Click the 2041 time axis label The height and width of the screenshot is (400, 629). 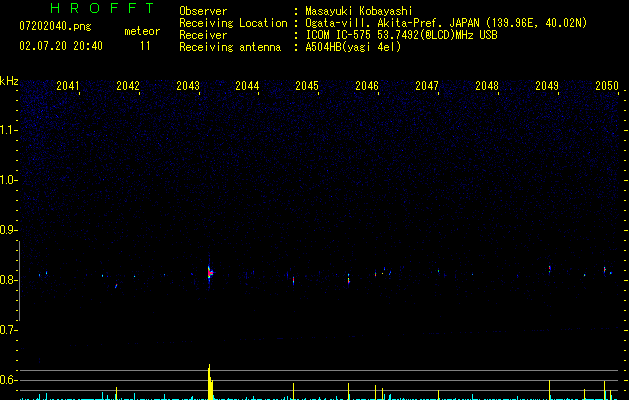67,86
